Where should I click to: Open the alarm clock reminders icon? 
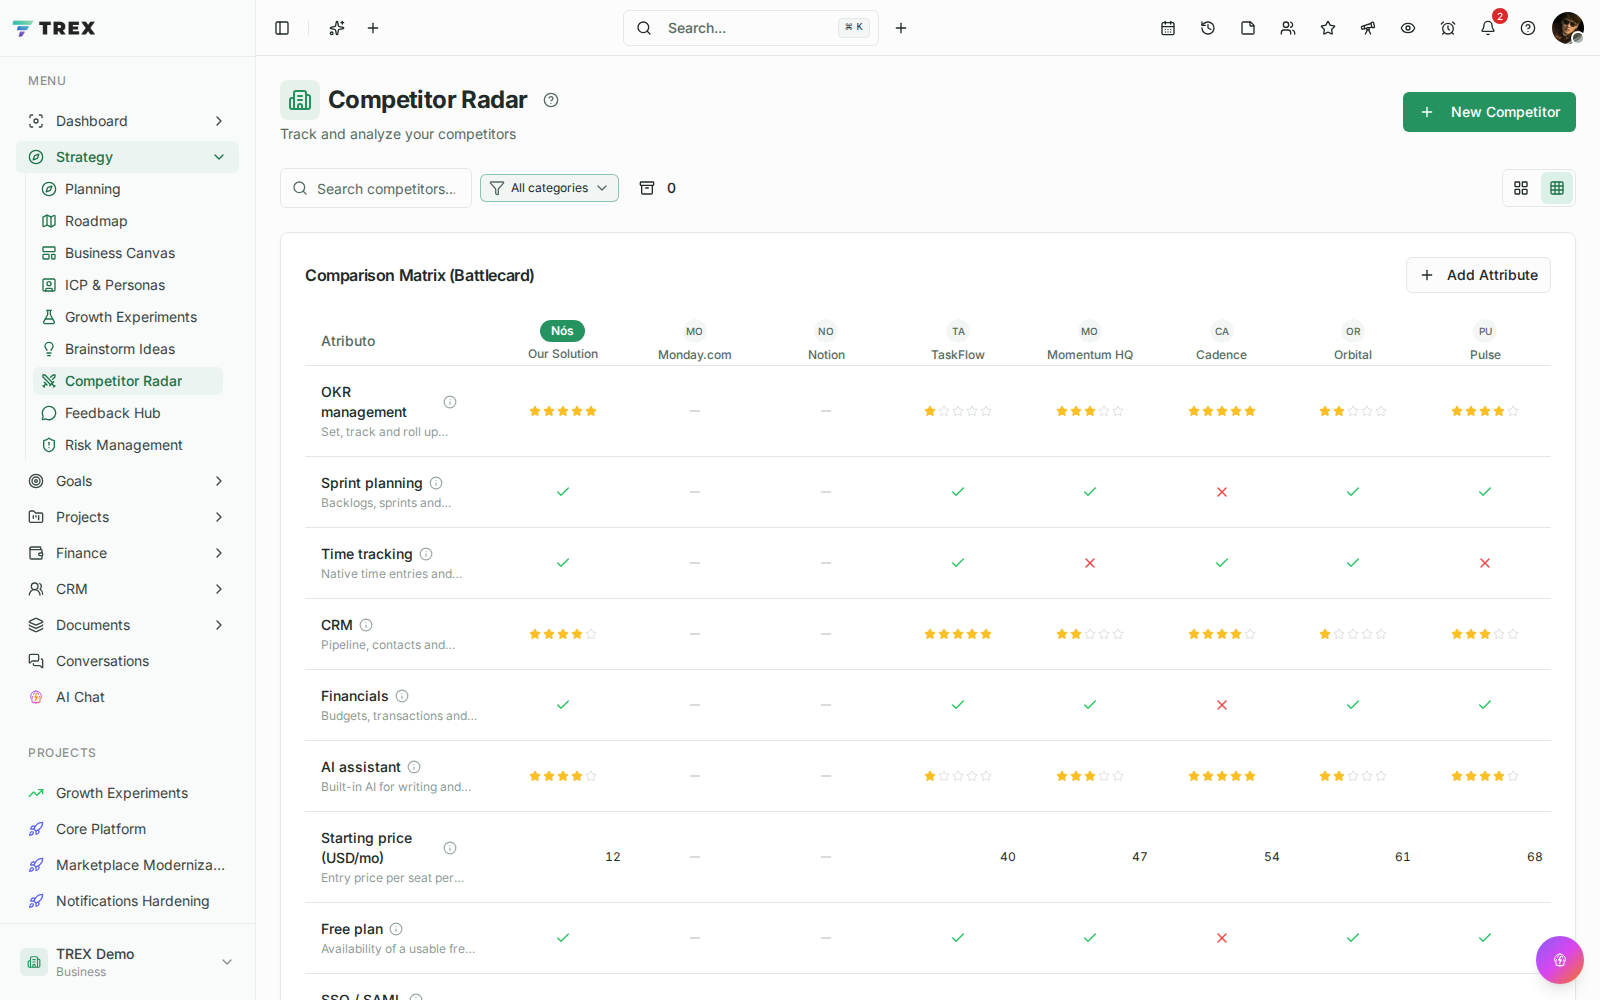pyautogui.click(x=1448, y=28)
